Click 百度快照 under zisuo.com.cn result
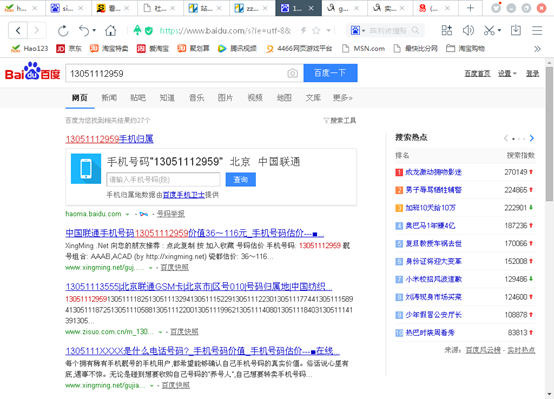Image resolution: width=554 pixels, height=399 pixels. click(184, 332)
